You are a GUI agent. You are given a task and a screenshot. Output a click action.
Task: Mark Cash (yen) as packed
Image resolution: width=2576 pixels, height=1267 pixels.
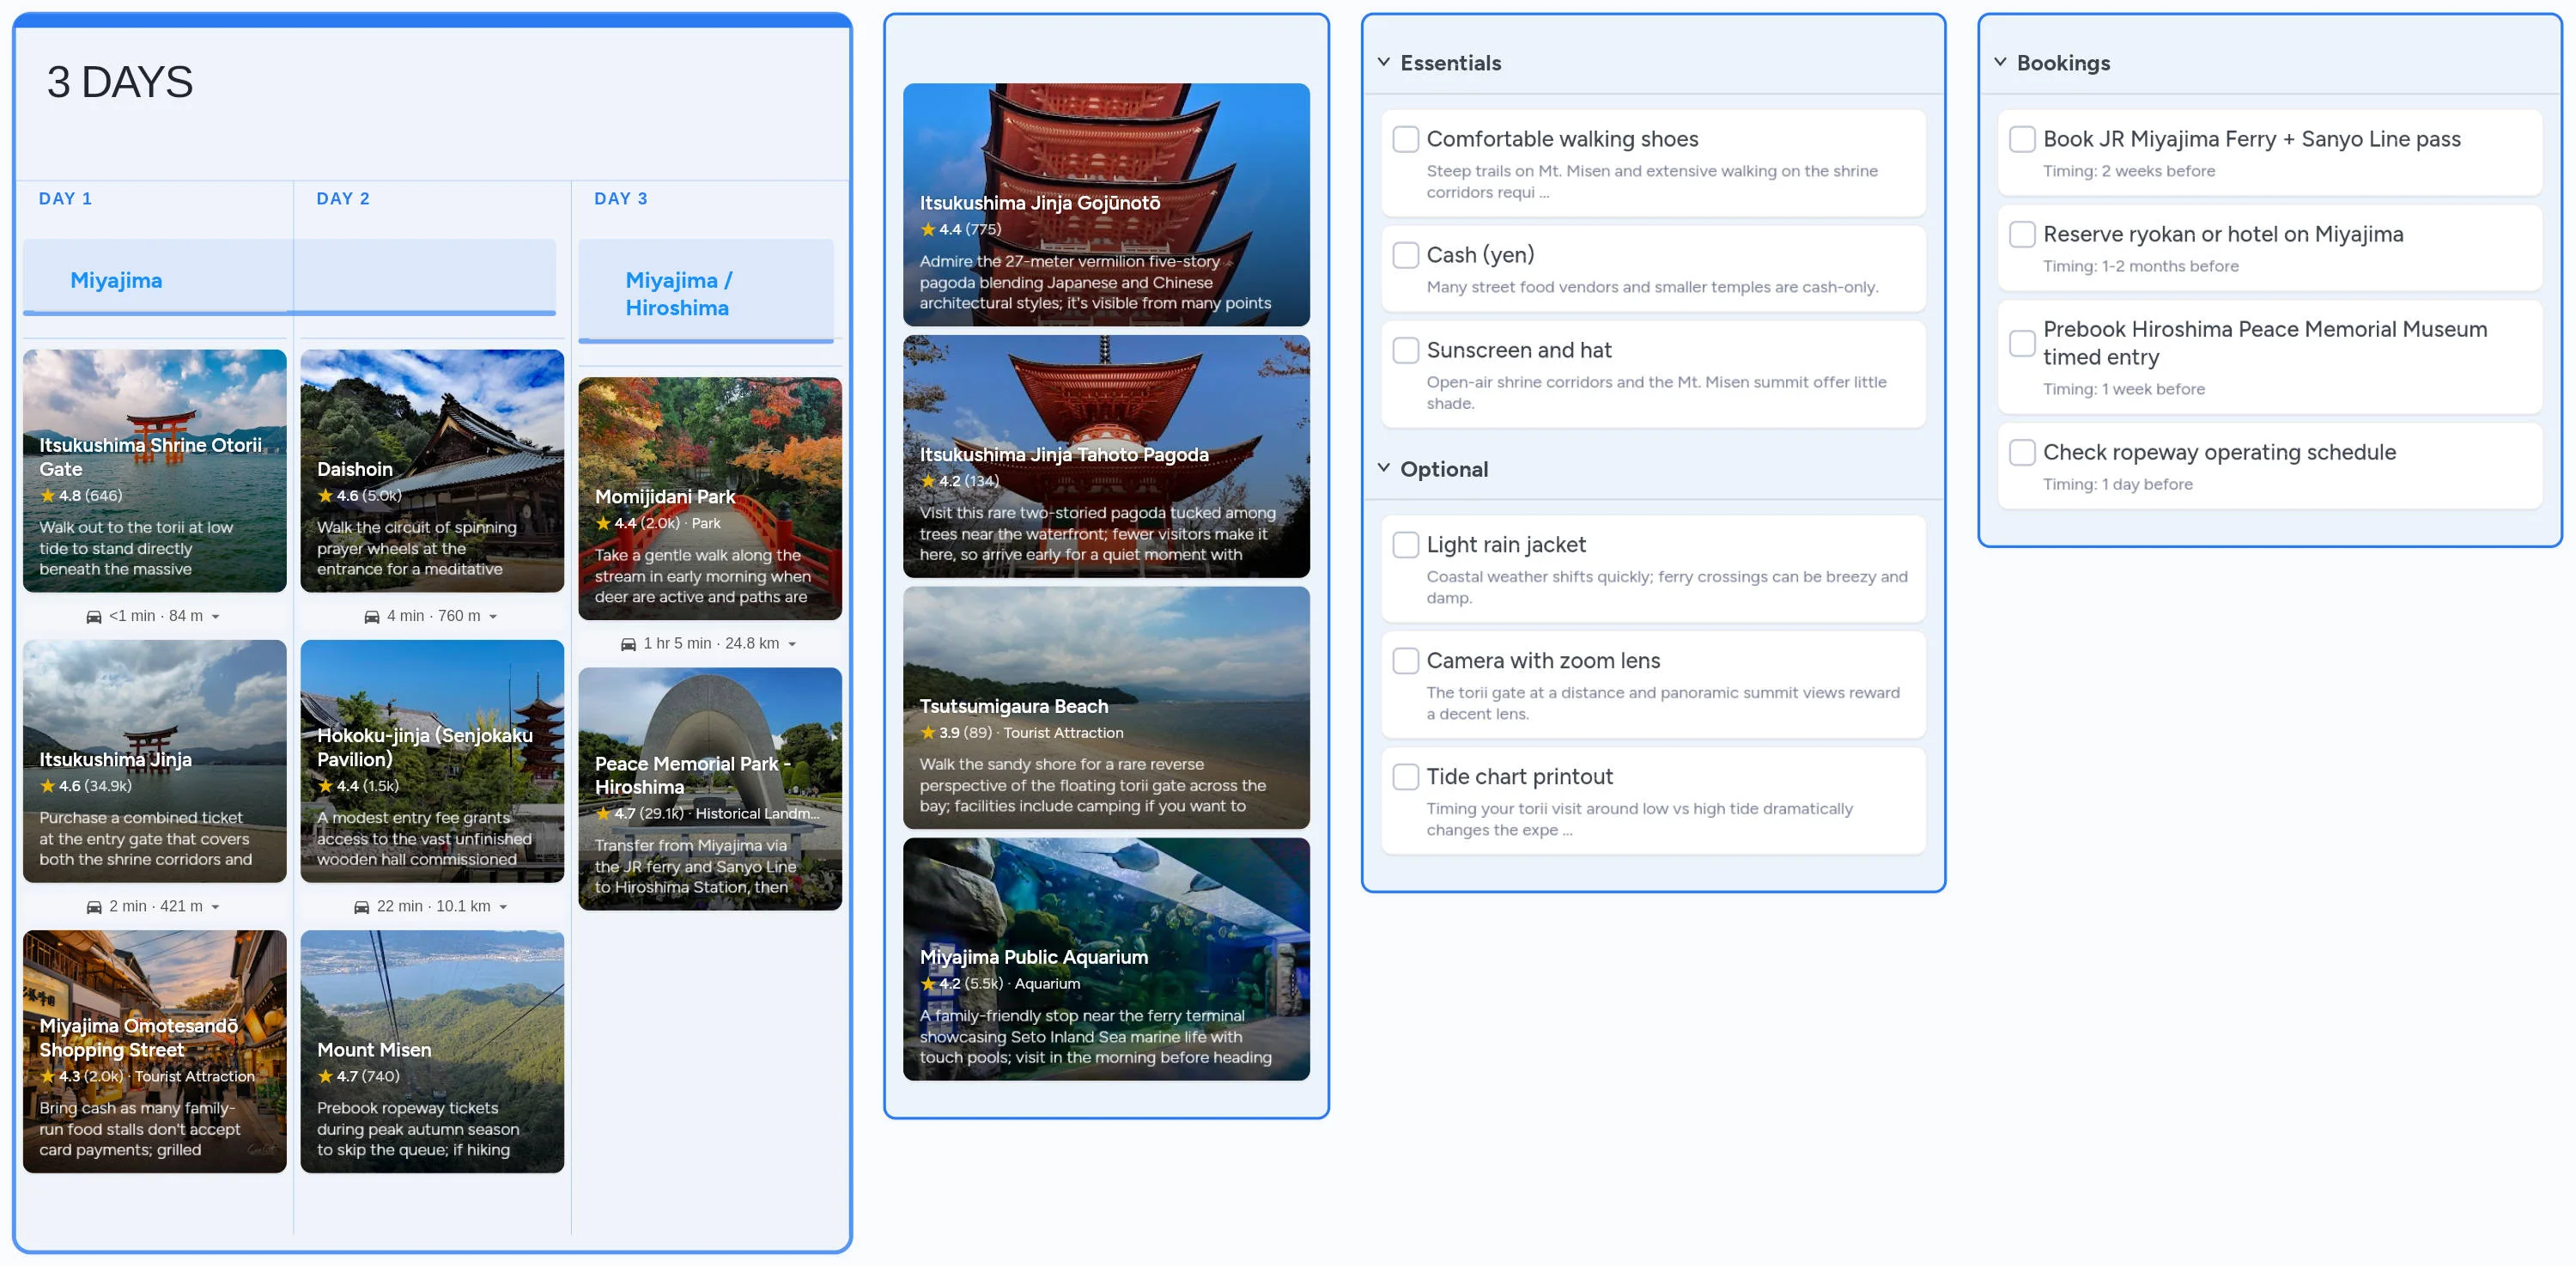click(x=1406, y=255)
